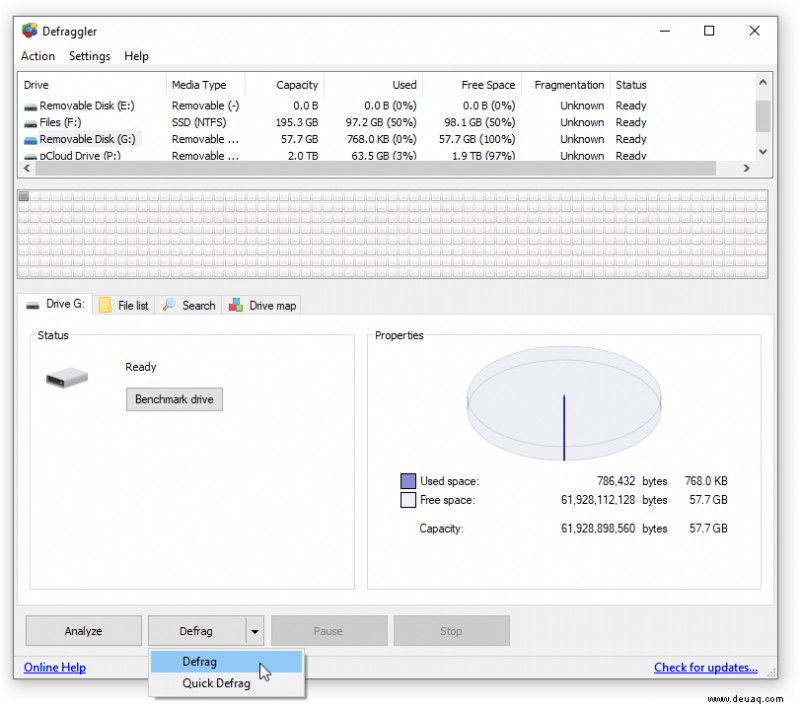Expand the Defrag button's dropdown arrow
The image size is (800, 708).
pos(255,631)
